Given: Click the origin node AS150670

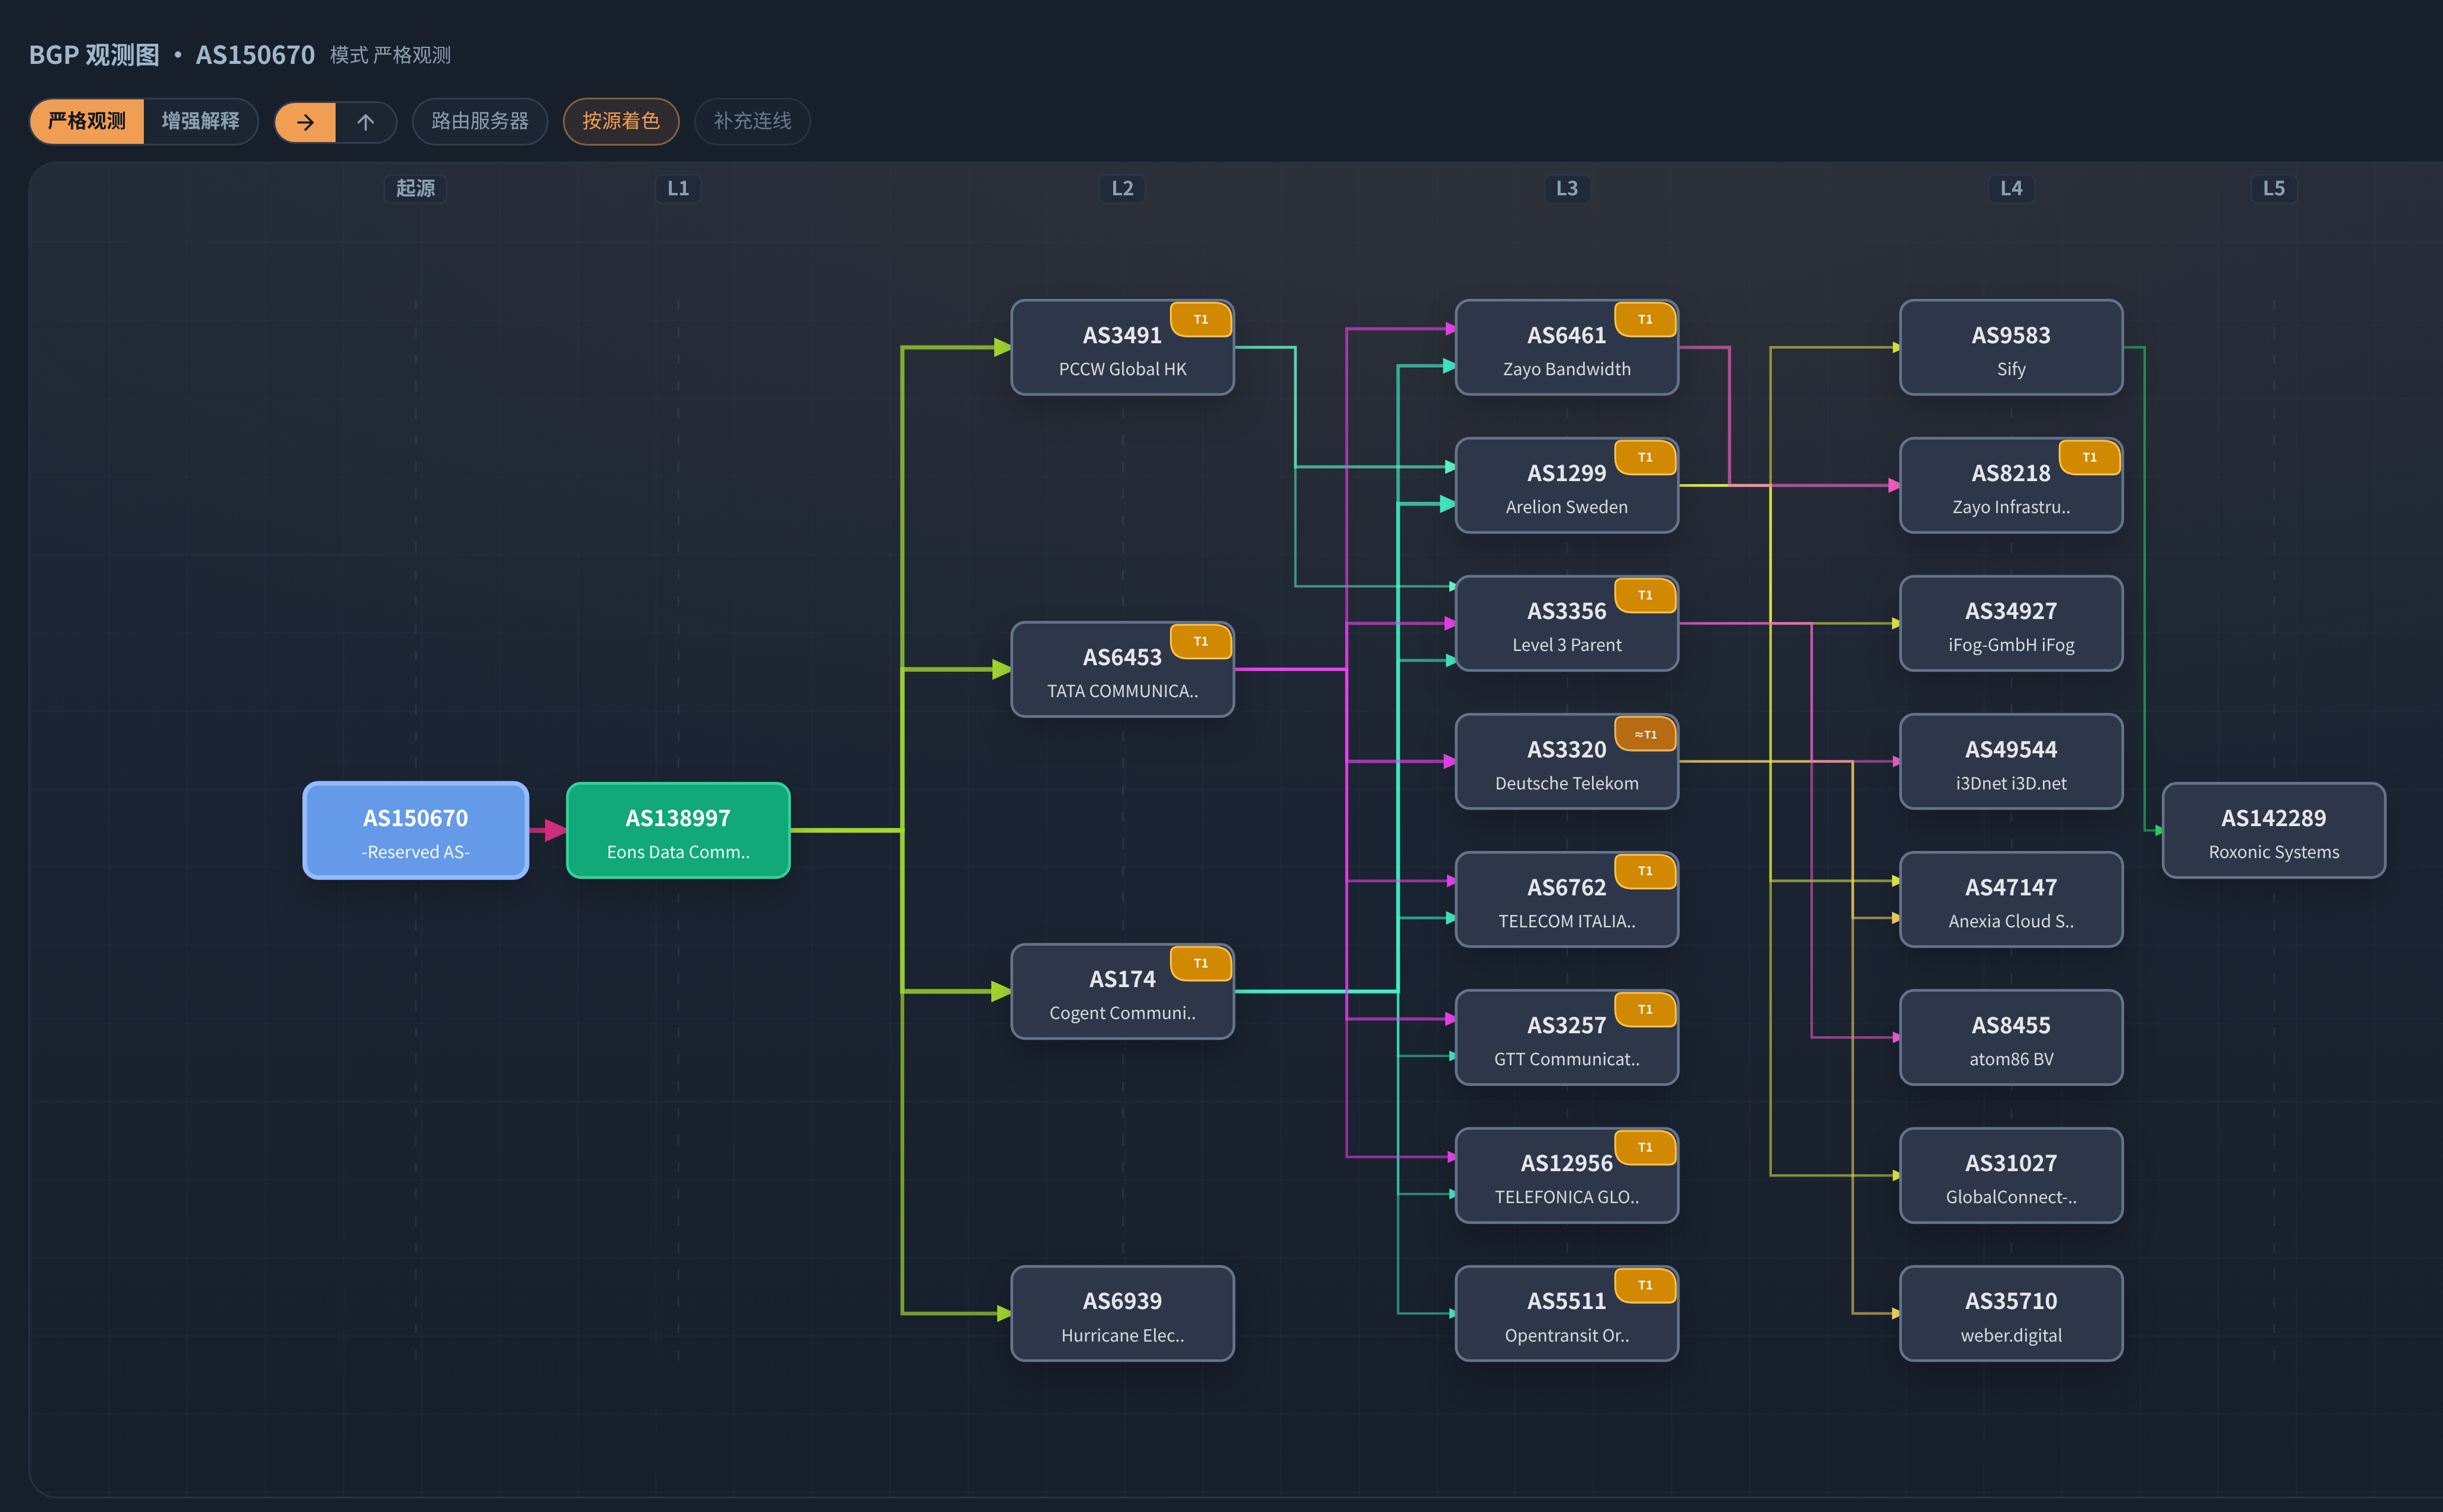Looking at the screenshot, I should (416, 830).
